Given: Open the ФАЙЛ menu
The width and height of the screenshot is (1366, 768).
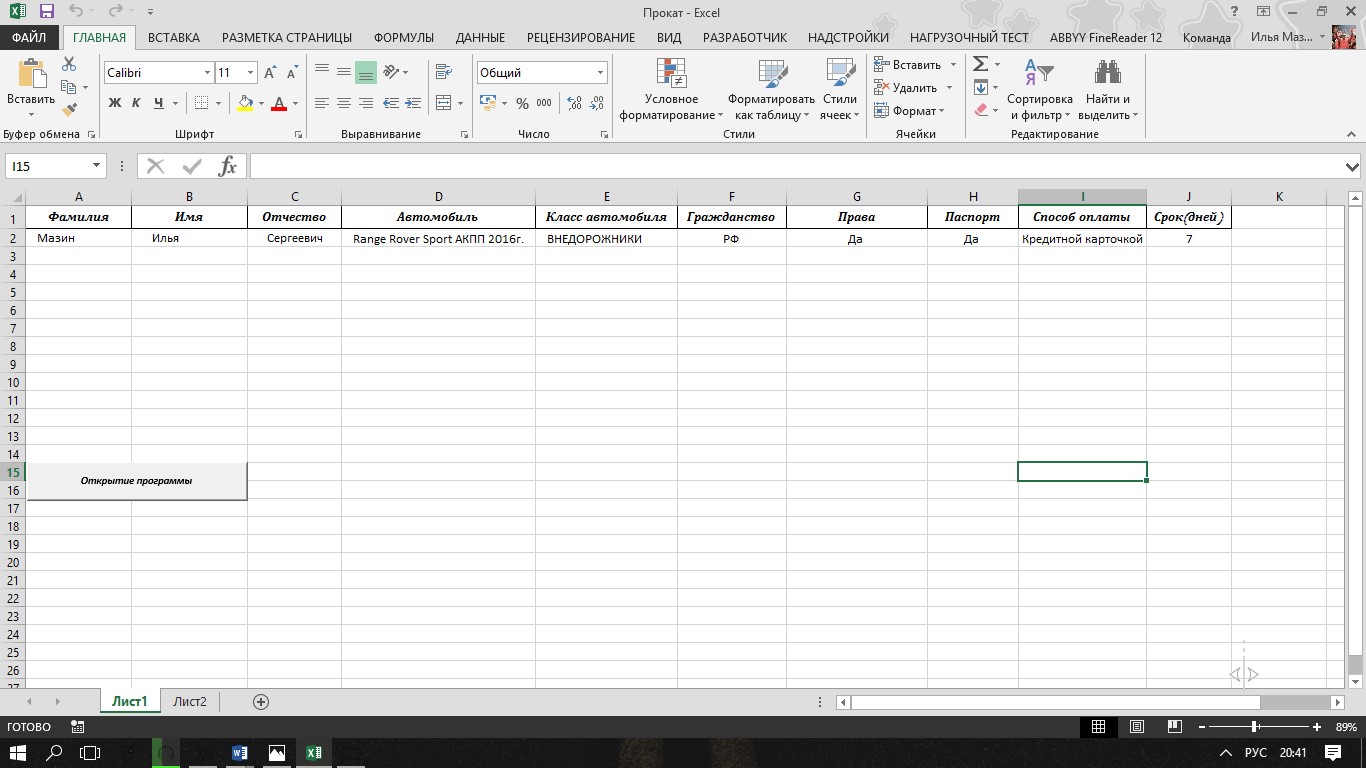Looking at the screenshot, I should click(x=30, y=38).
